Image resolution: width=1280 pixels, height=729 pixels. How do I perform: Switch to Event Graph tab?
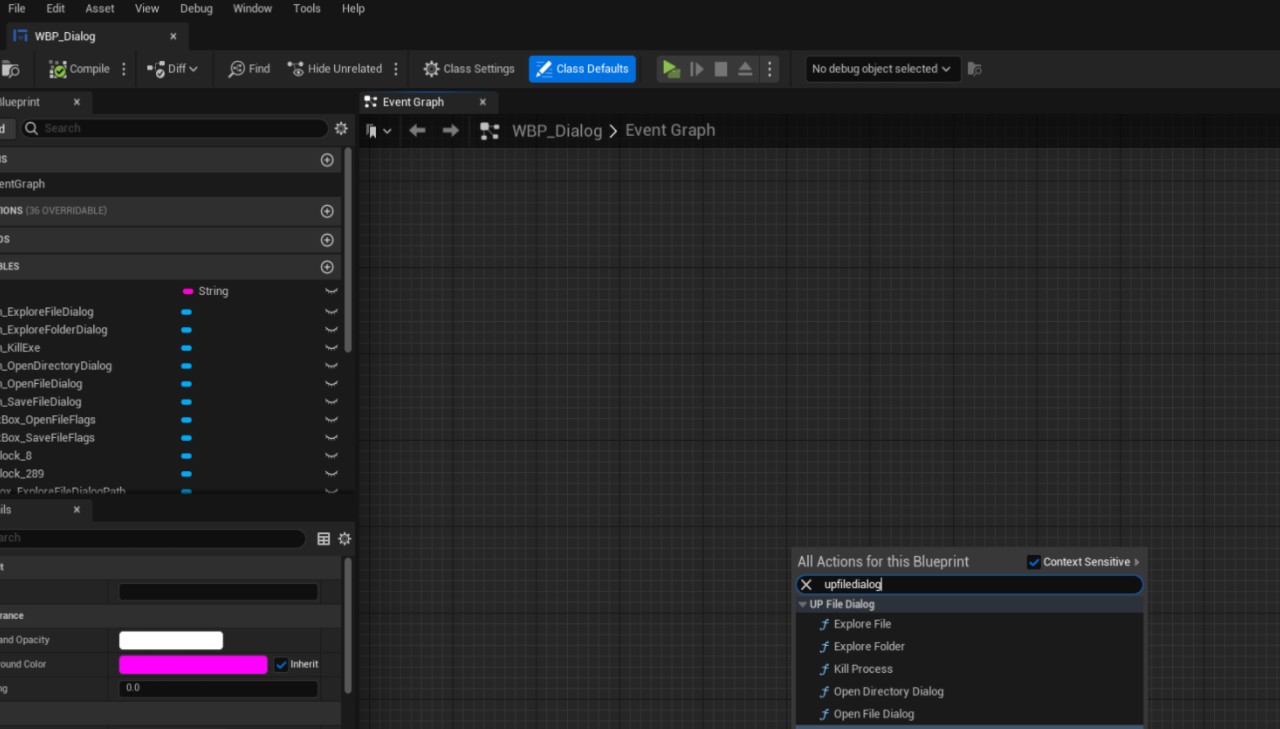coord(413,102)
